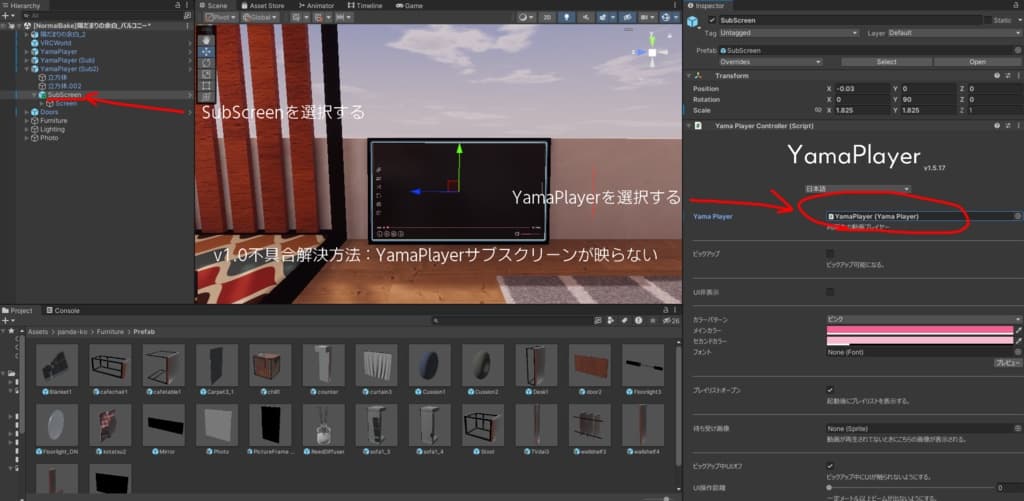Switch to the Asset Store tab
Screen dimensions: 1024x501
click(263, 5)
